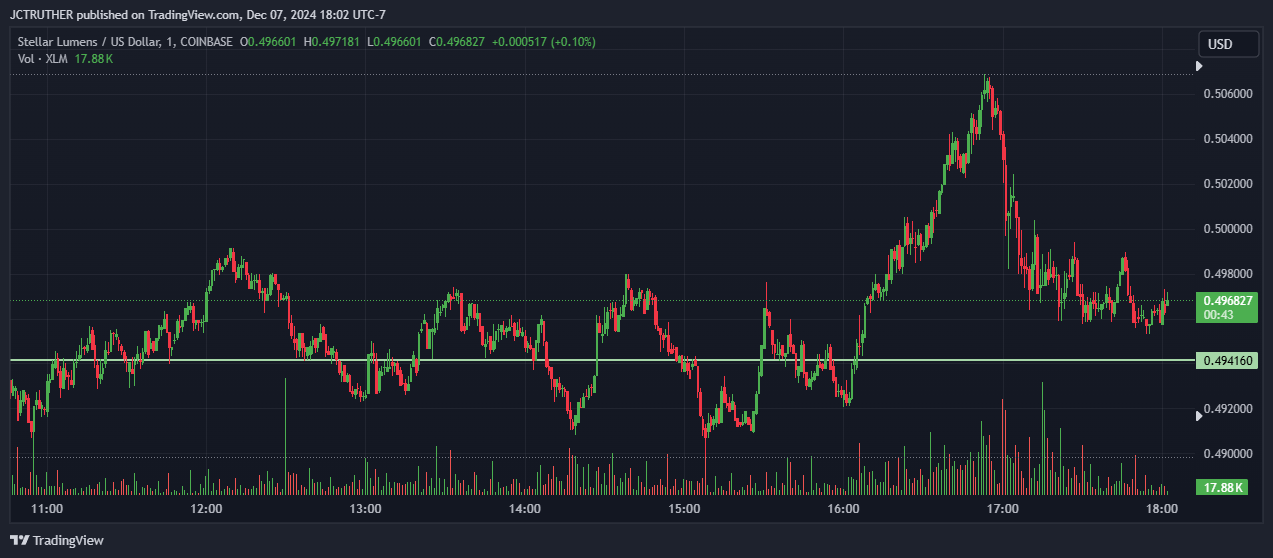This screenshot has width=1273, height=558.
Task: Click the 15:00 time axis label
Action: tap(684, 509)
